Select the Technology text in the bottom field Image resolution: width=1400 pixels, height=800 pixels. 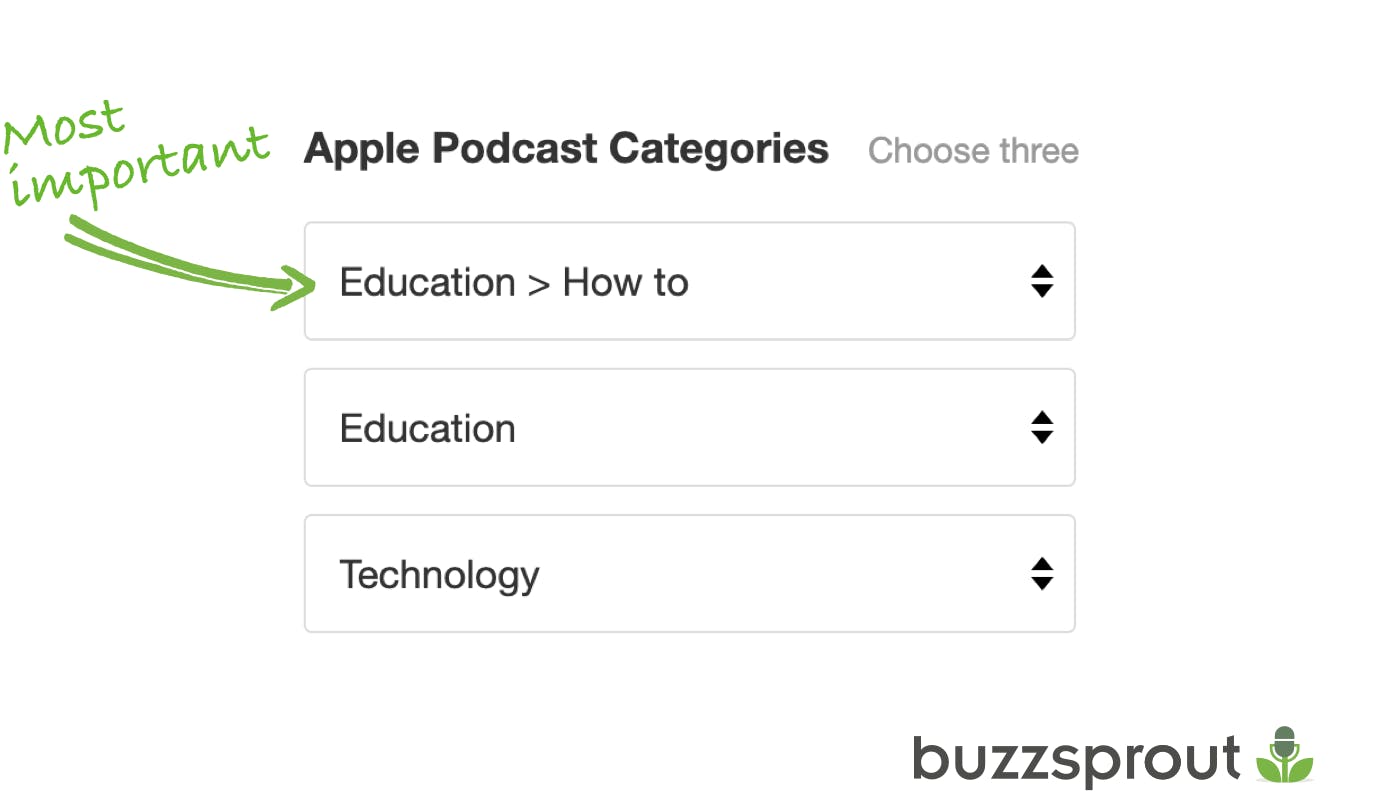click(x=440, y=574)
